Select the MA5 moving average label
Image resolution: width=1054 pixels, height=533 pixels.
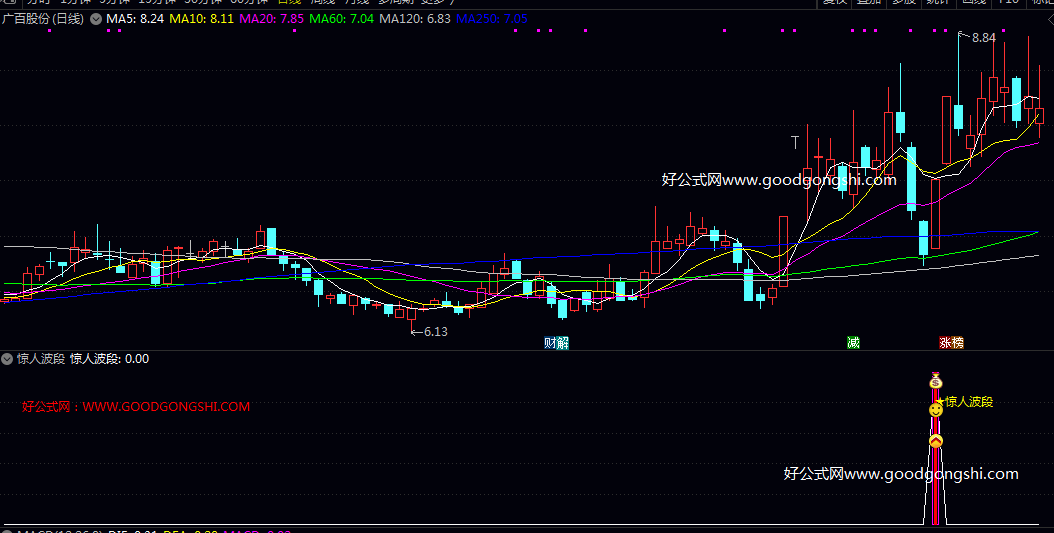(135, 19)
